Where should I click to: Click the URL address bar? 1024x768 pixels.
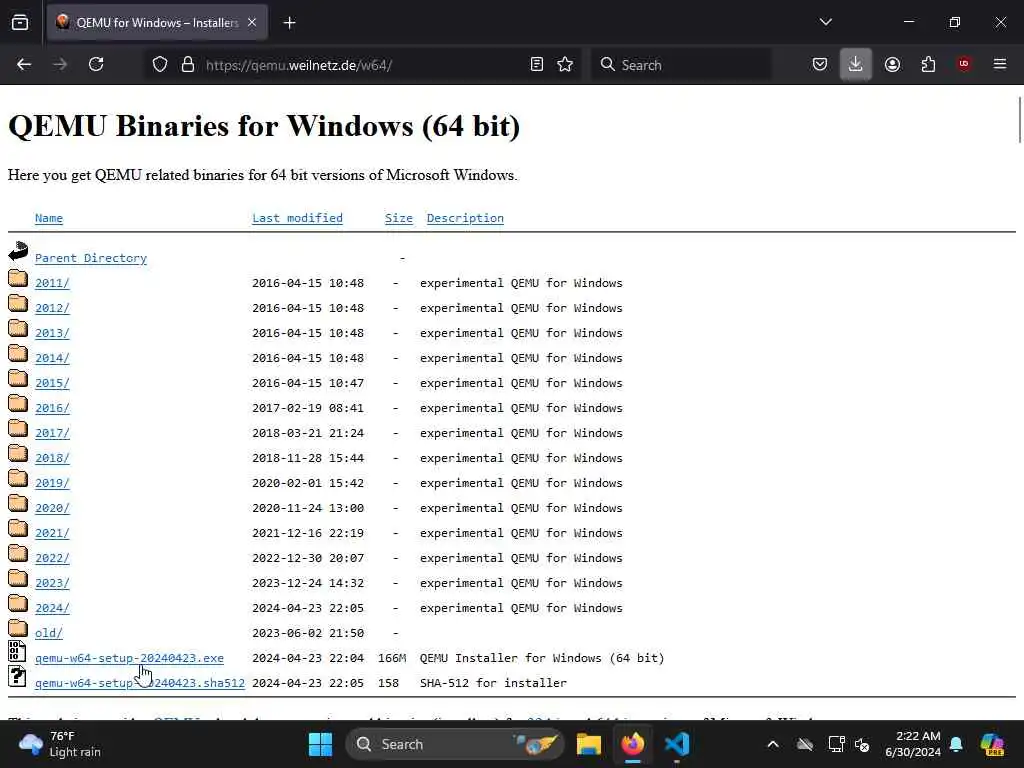[x=362, y=65]
